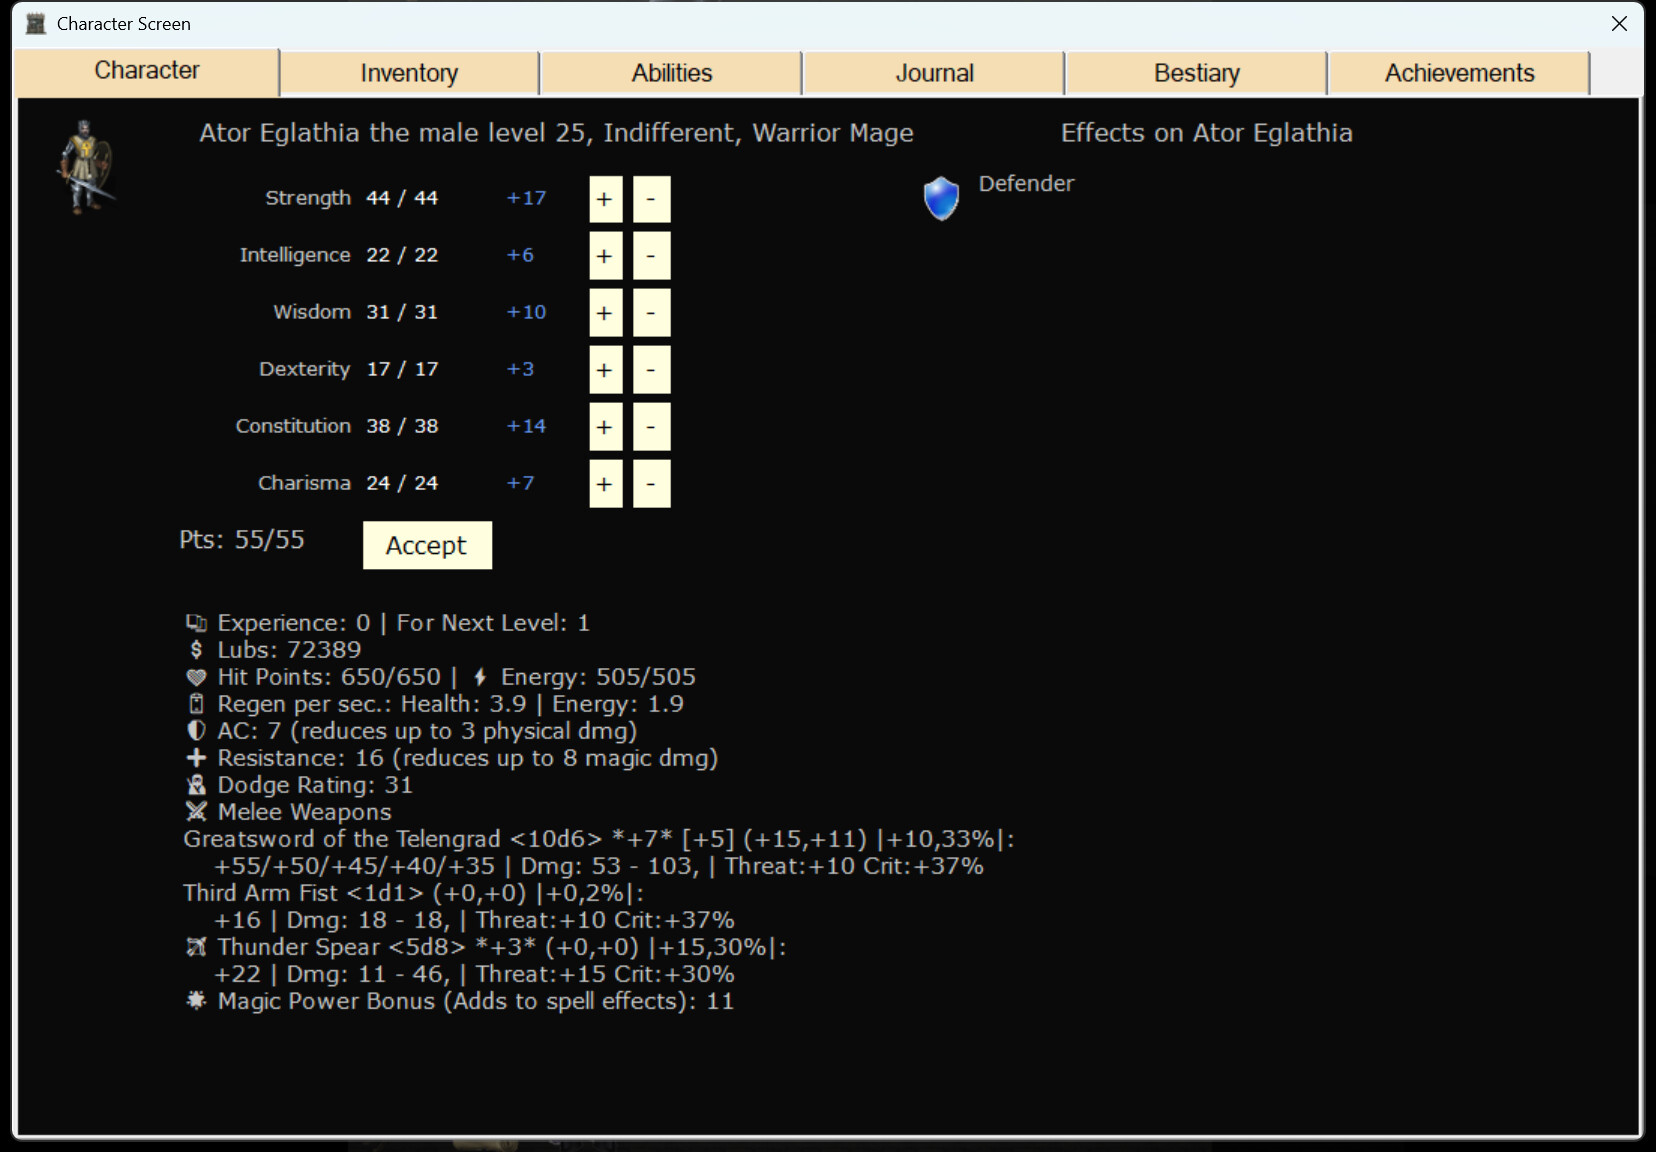
Task: Increase Strength with its plus button
Action: click(x=604, y=198)
